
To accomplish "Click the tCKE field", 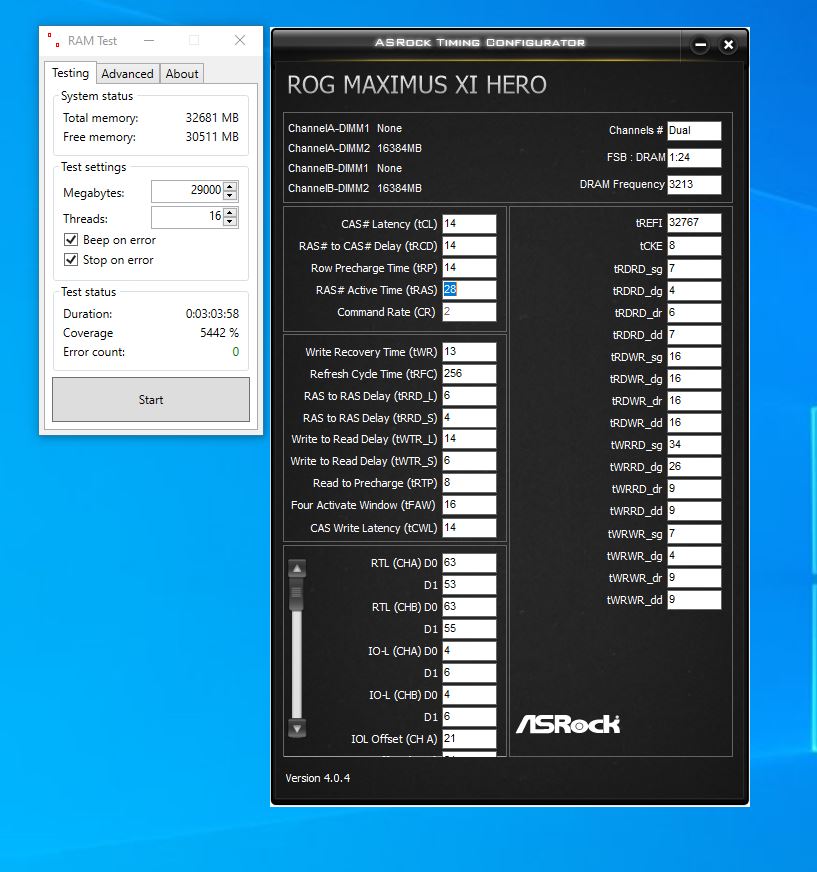I will [694, 246].
